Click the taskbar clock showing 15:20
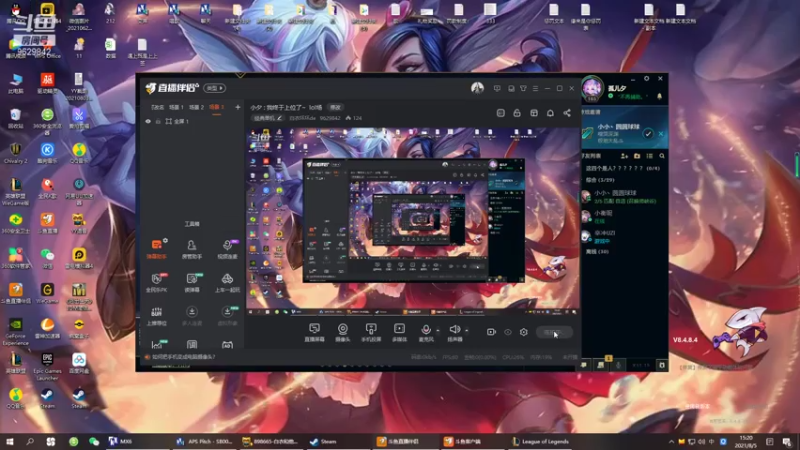 [x=746, y=441]
